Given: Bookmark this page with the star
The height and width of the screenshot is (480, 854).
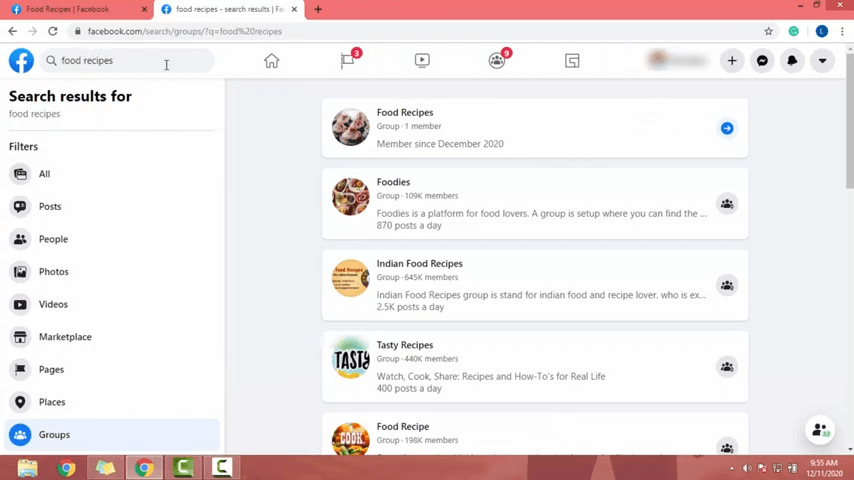Looking at the screenshot, I should point(768,31).
